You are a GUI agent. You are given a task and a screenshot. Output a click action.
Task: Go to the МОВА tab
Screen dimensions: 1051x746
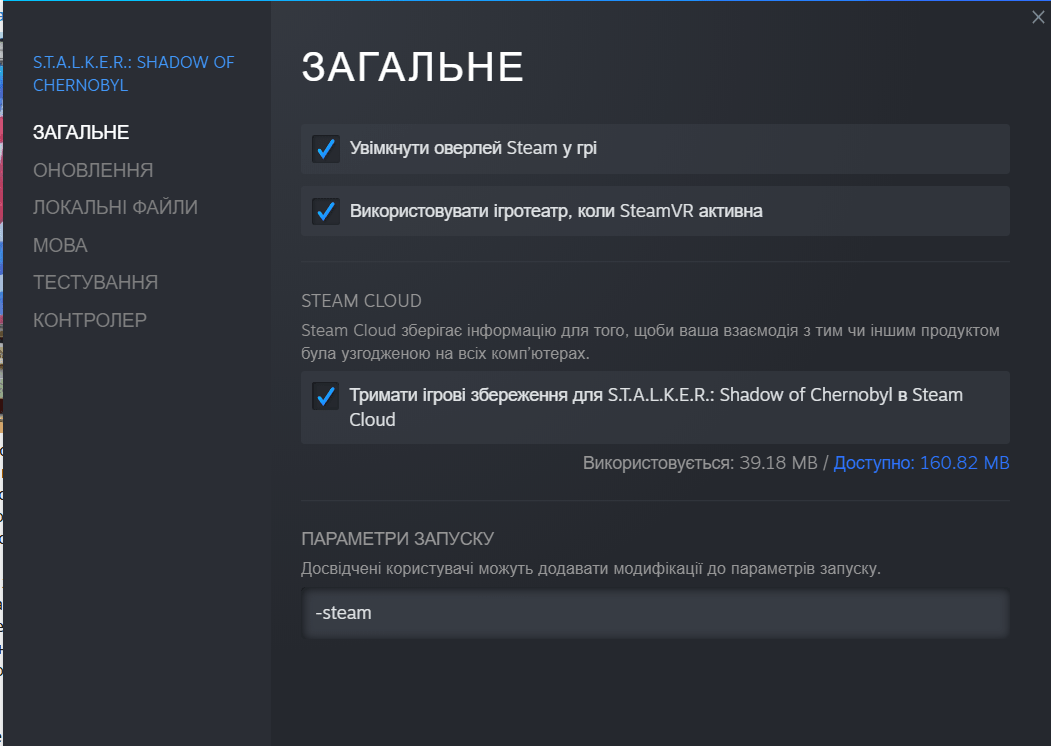[60, 245]
